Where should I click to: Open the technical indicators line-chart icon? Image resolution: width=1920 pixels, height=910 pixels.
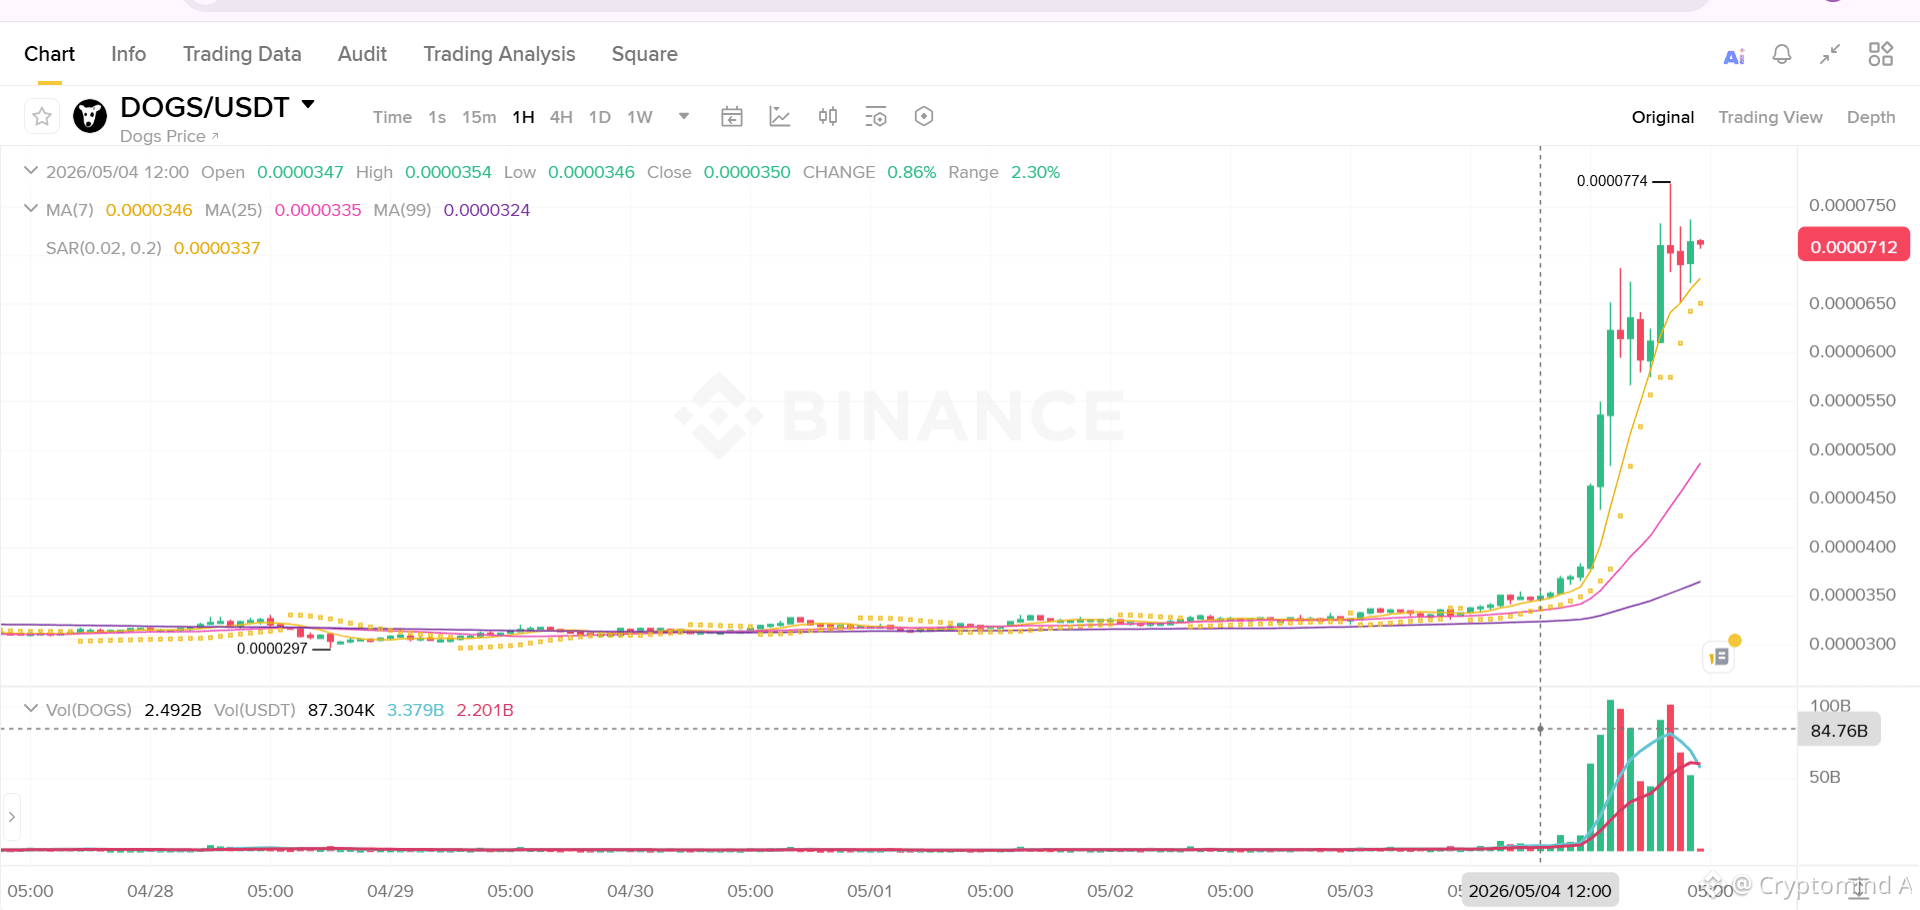tap(780, 117)
